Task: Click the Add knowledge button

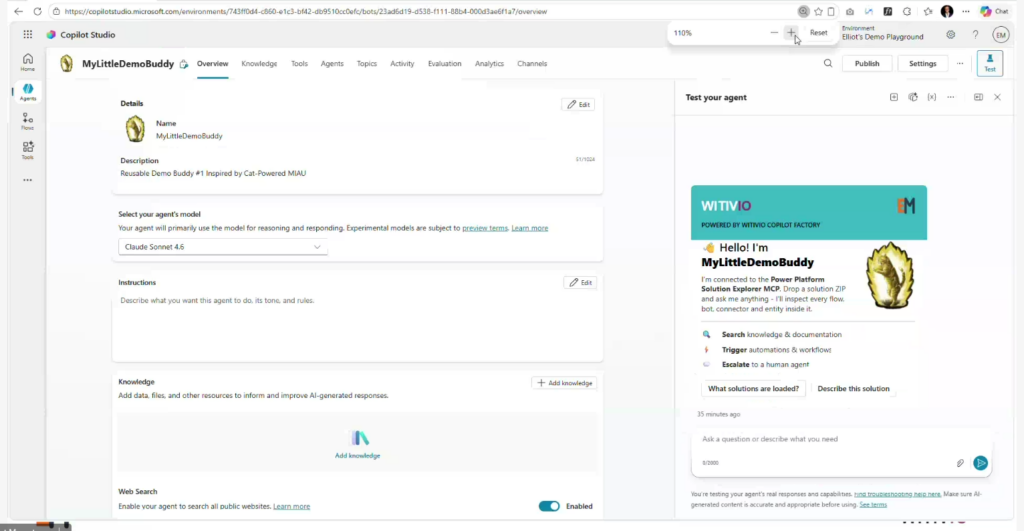Action: coord(564,383)
